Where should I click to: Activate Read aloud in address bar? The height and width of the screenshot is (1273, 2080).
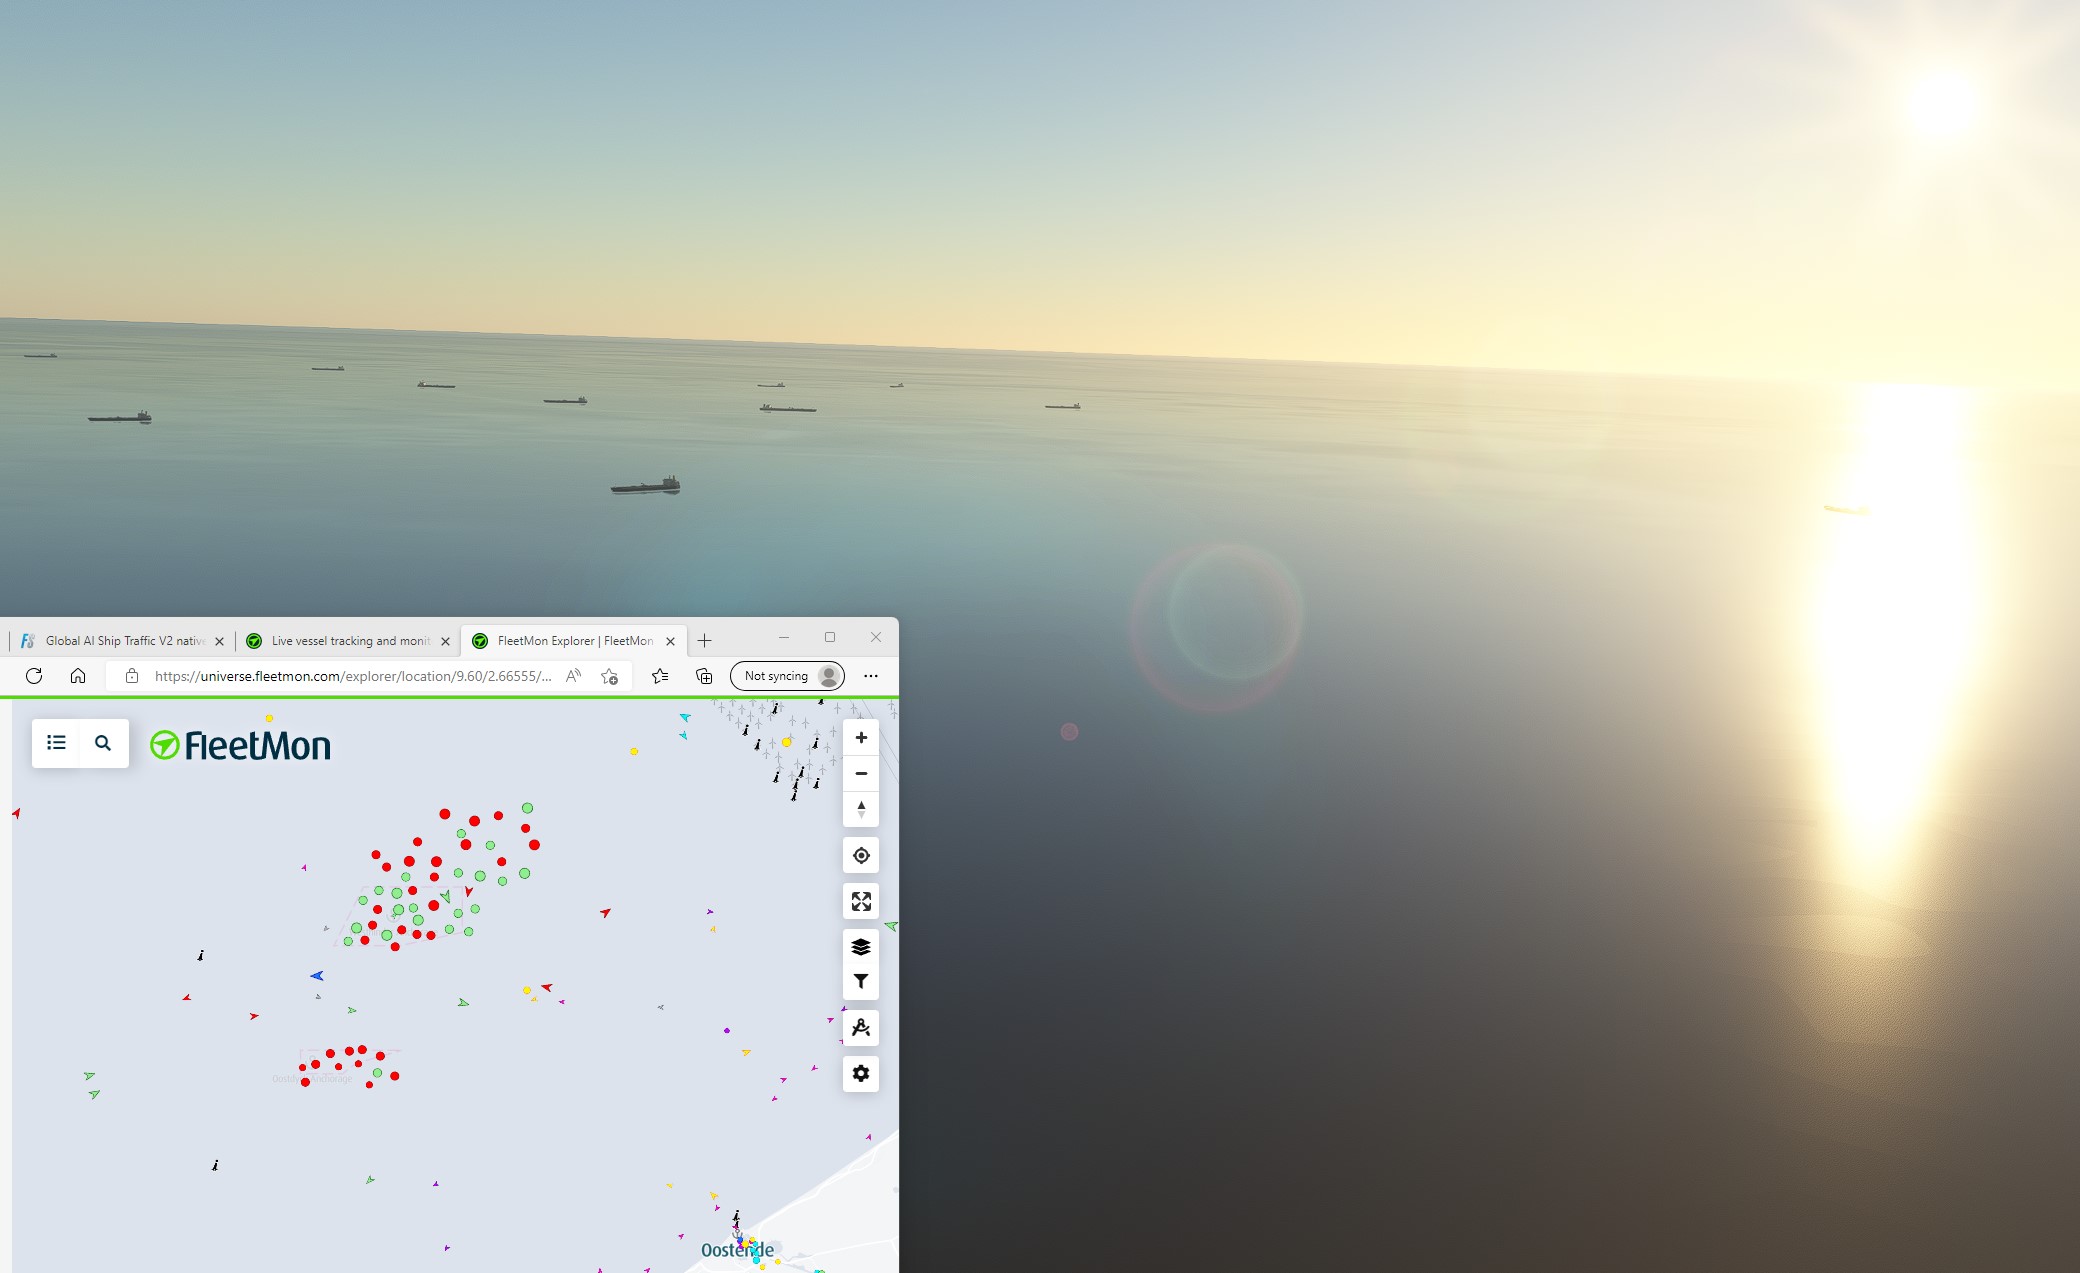(573, 676)
